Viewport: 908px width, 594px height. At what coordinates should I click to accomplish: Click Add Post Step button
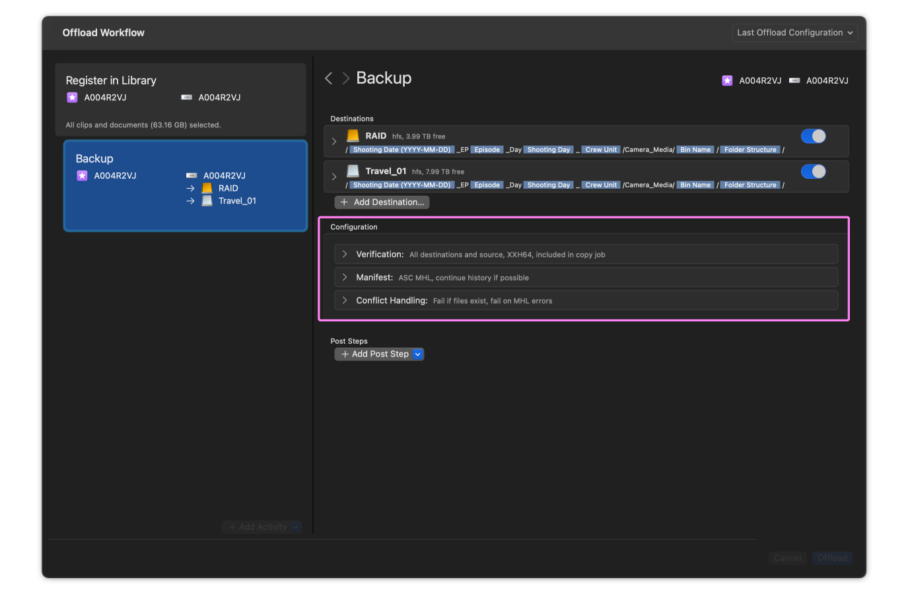(375, 354)
